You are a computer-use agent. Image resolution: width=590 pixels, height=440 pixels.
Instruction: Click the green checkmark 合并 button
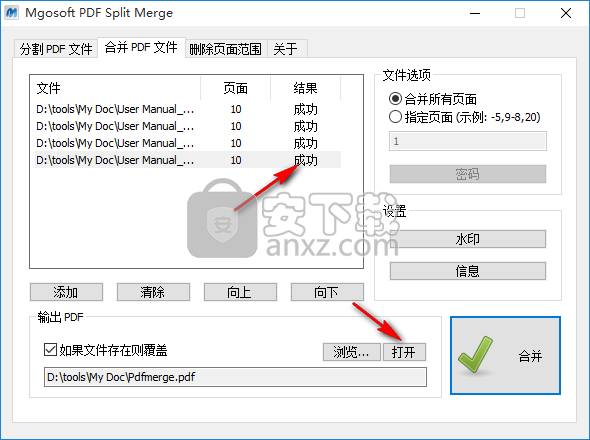point(505,356)
